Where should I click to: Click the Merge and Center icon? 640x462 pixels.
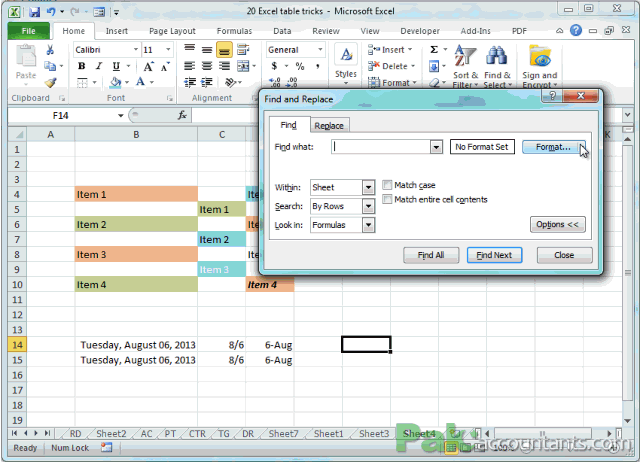coord(243,66)
